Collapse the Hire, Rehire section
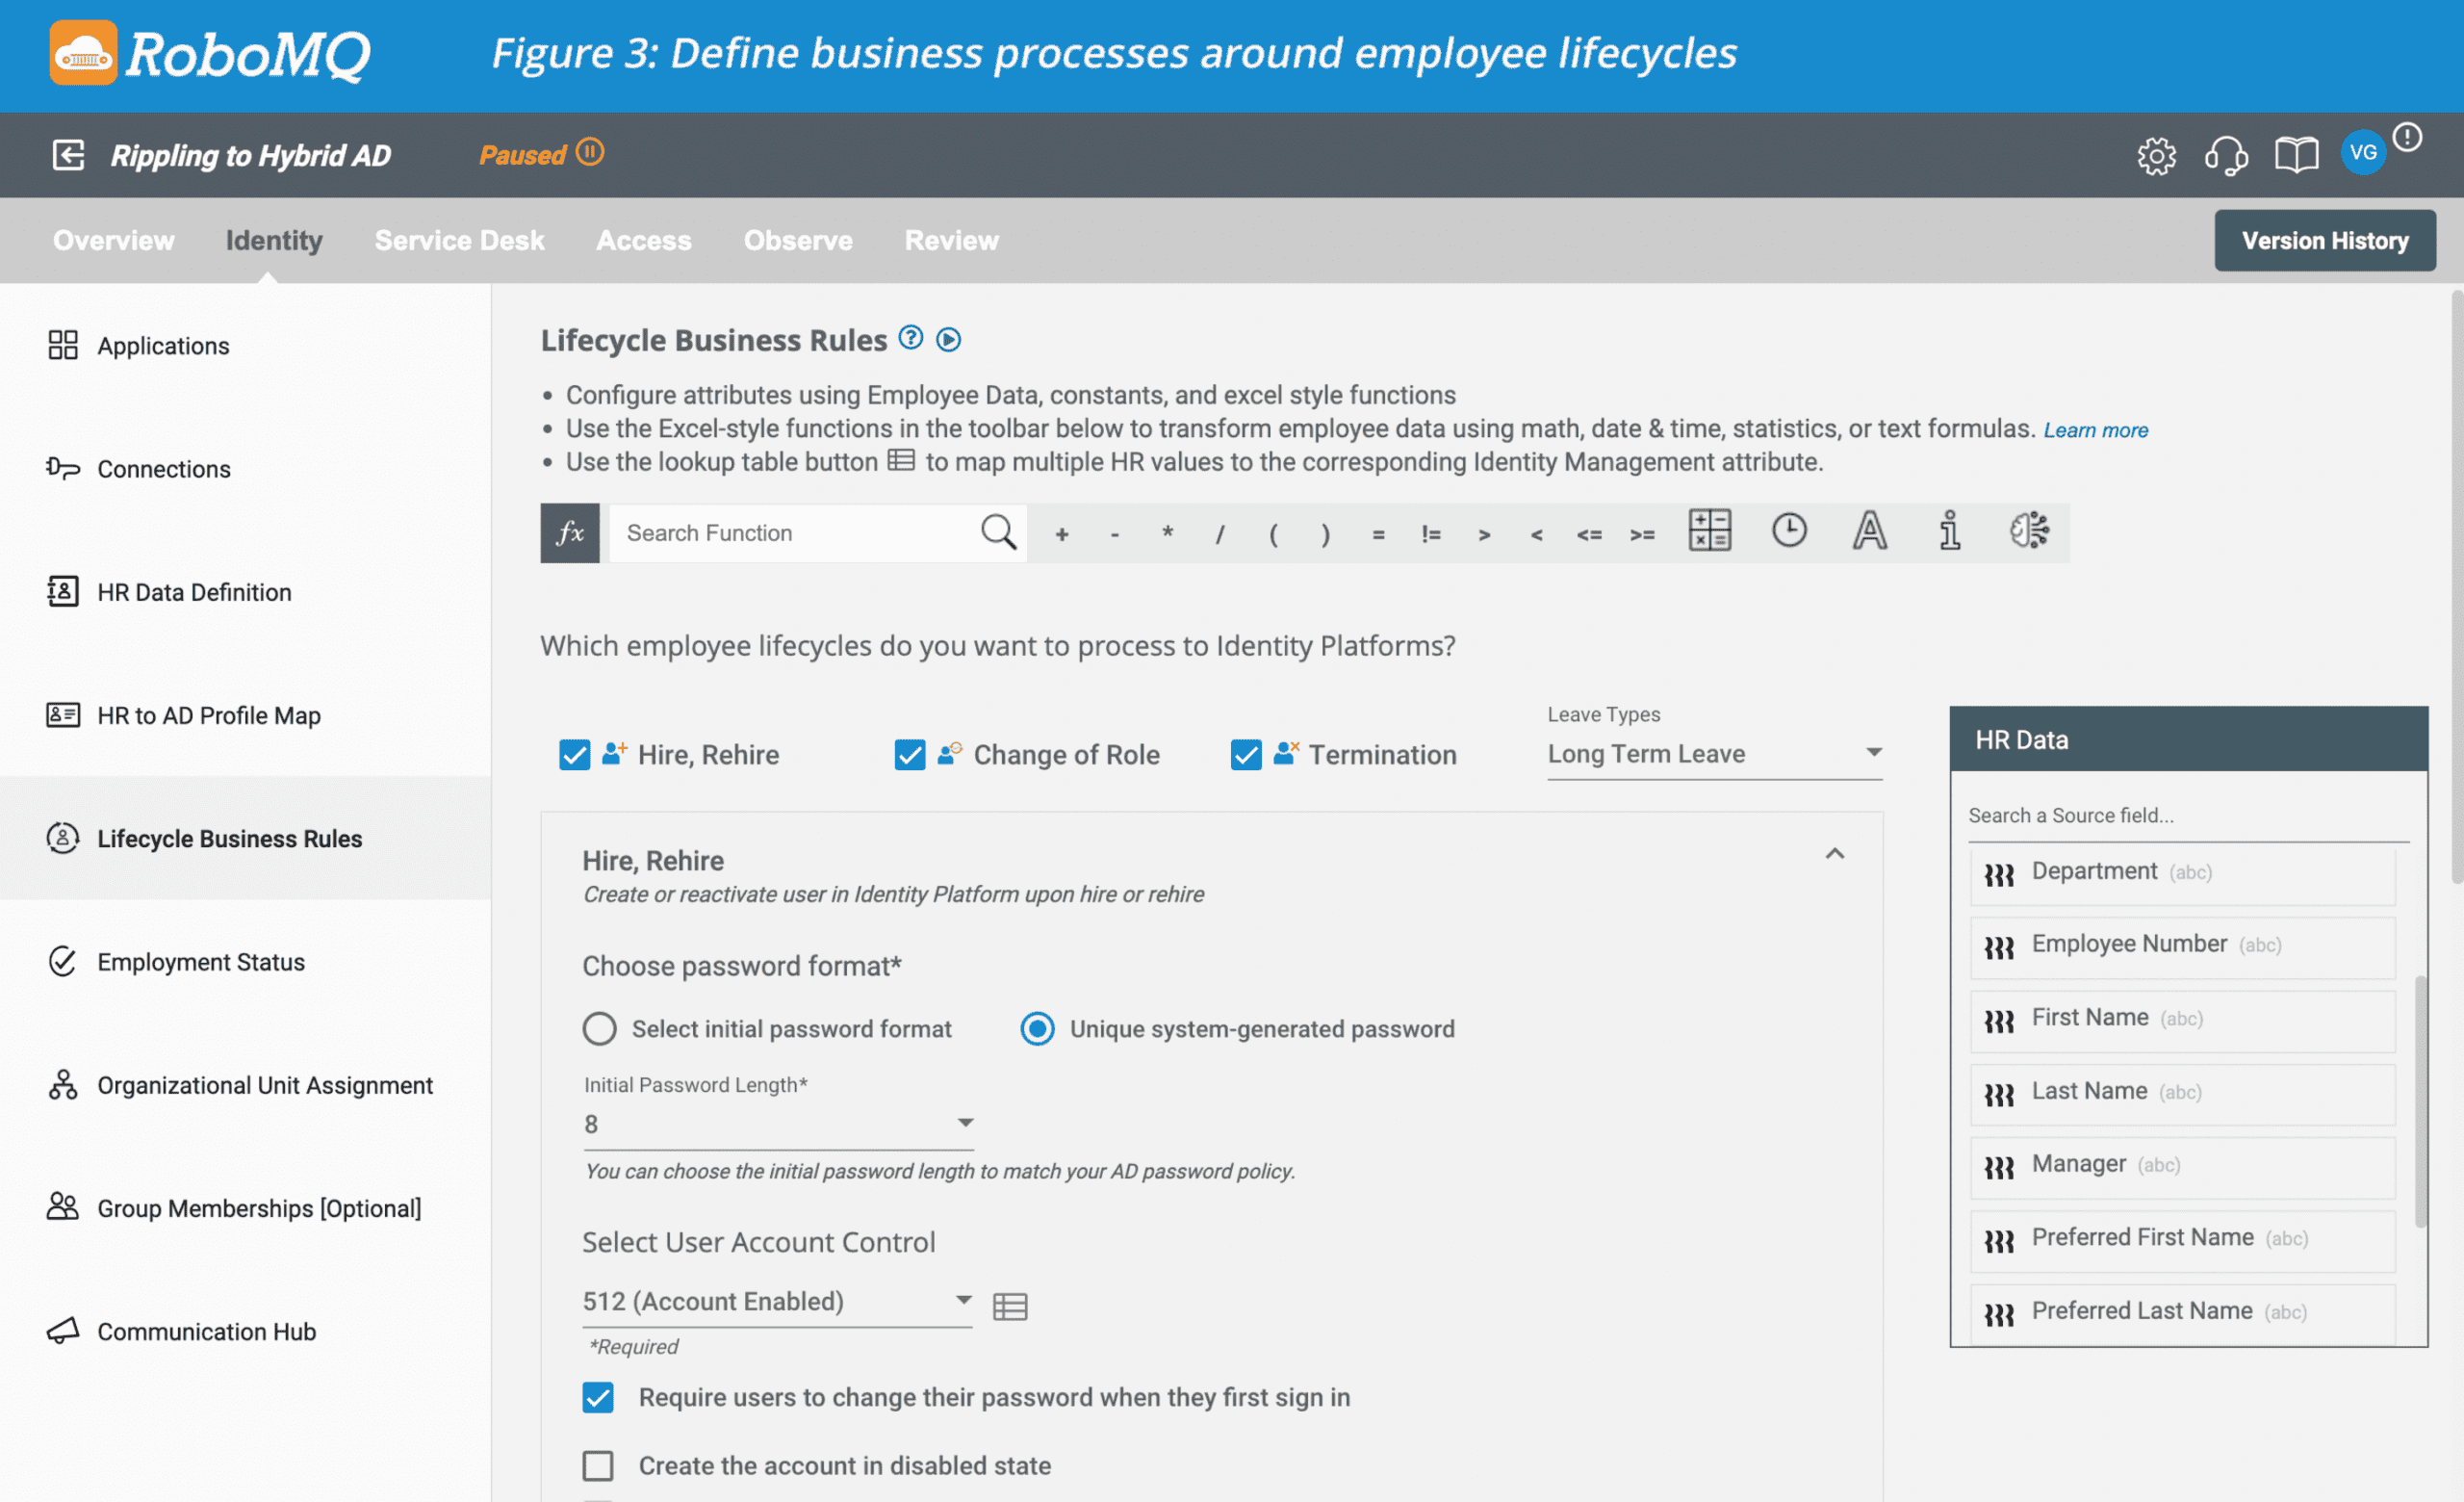Viewport: 2464px width, 1502px height. pos(1834,854)
